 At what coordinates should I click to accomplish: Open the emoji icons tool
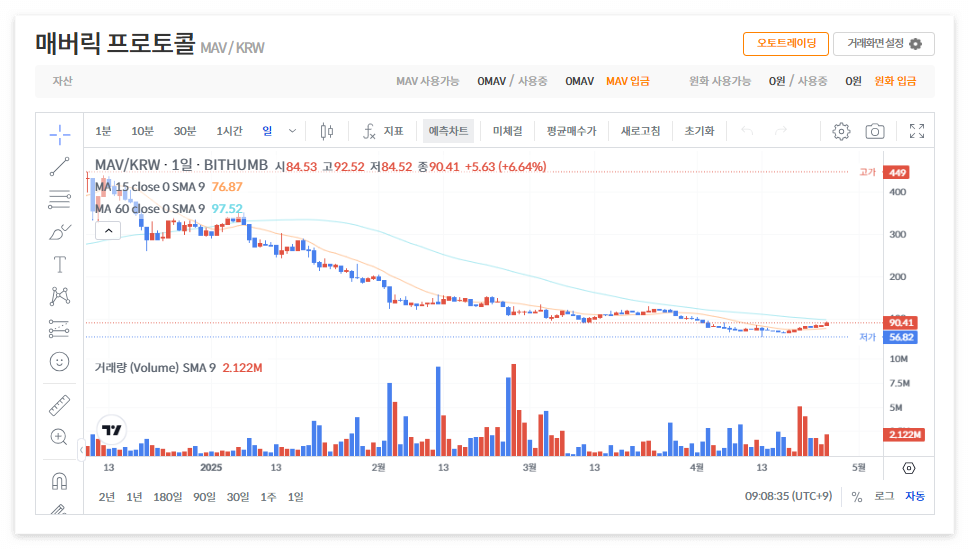coord(59,362)
